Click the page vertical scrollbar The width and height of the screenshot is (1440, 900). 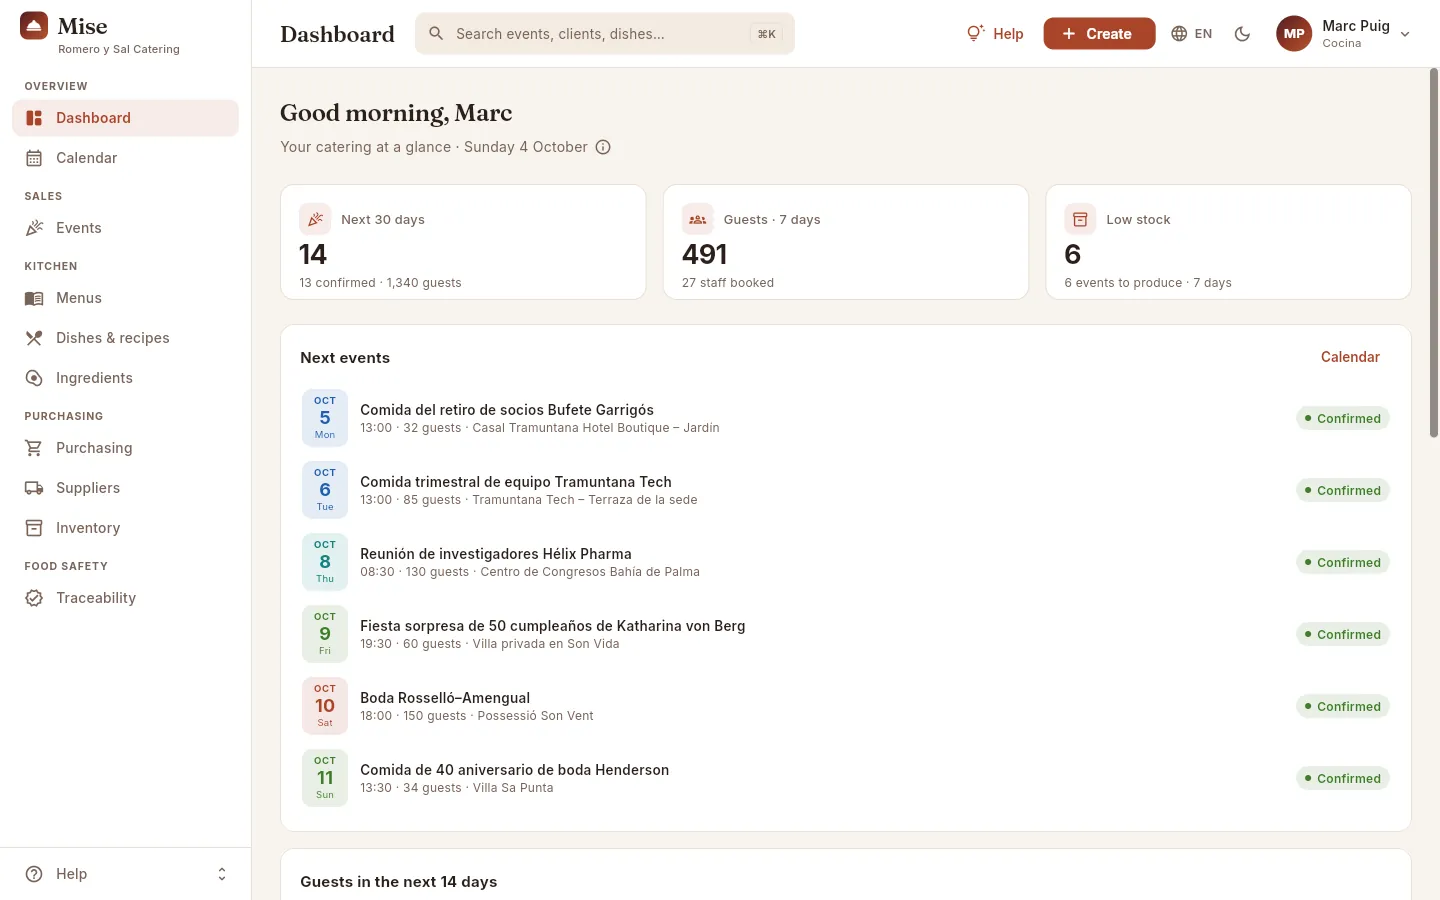click(1434, 253)
